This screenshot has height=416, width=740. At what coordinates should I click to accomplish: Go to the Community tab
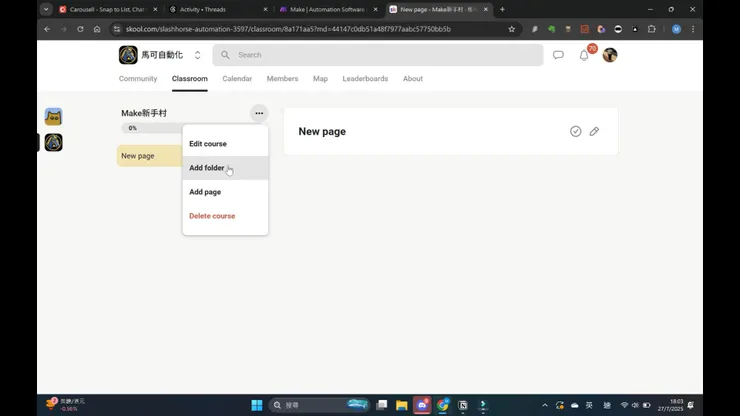138,79
